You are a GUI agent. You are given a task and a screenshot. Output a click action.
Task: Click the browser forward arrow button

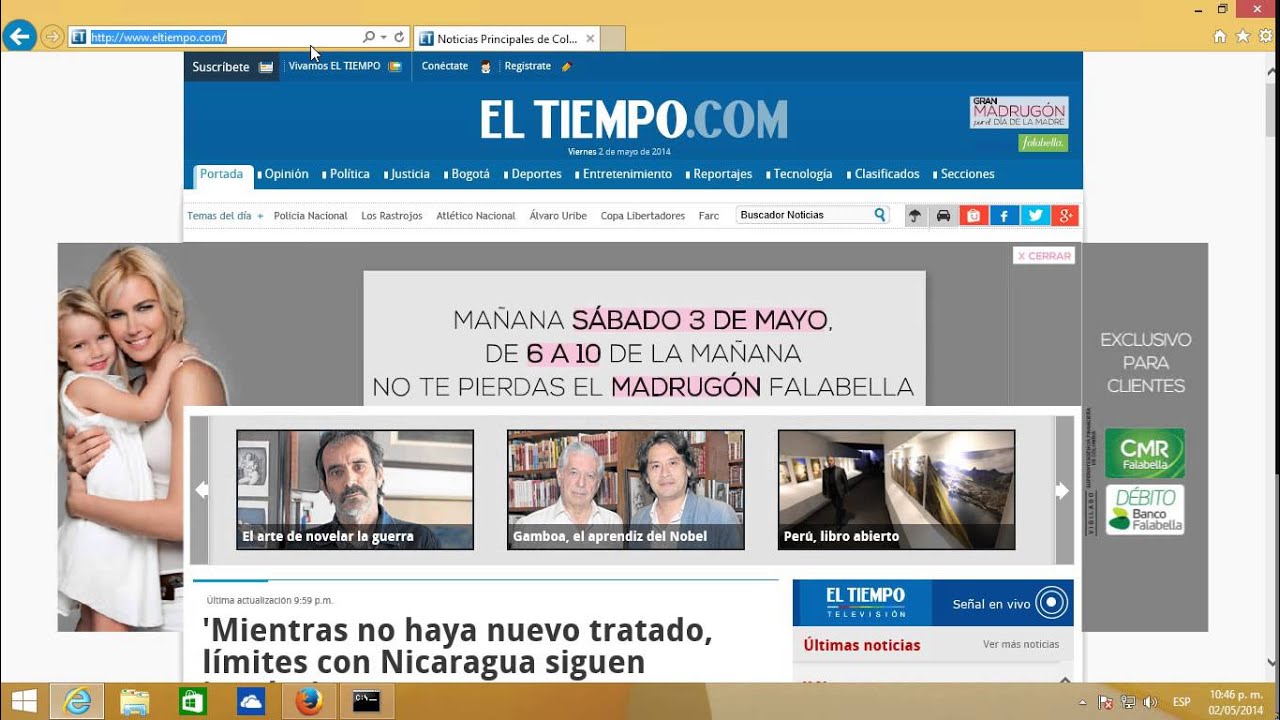[52, 38]
